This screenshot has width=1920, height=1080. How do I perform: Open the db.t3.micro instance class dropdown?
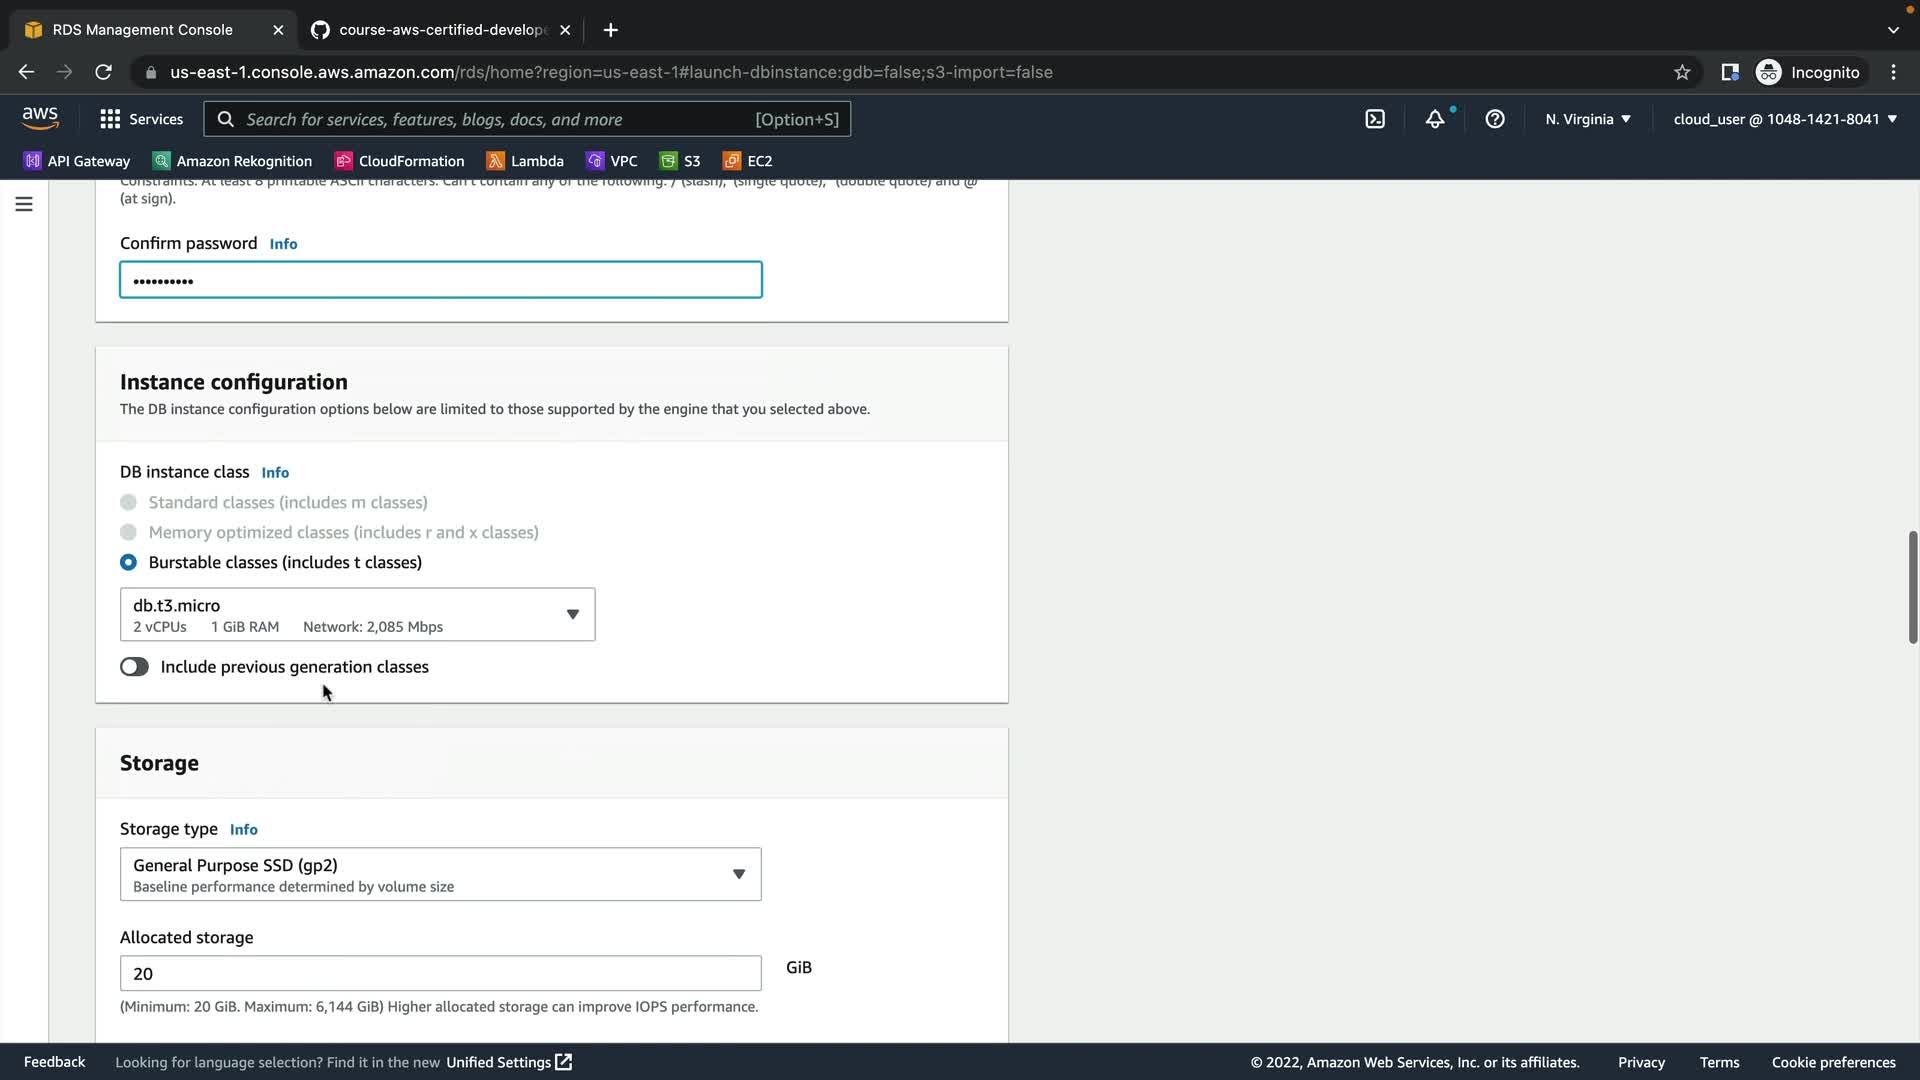coord(357,614)
